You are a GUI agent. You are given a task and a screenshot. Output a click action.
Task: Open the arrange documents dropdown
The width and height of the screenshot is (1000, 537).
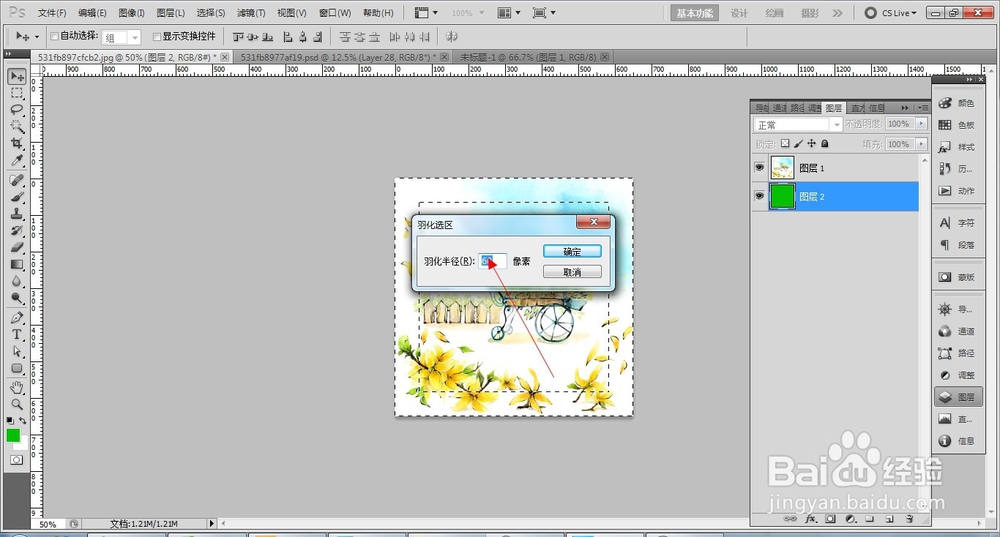[509, 13]
